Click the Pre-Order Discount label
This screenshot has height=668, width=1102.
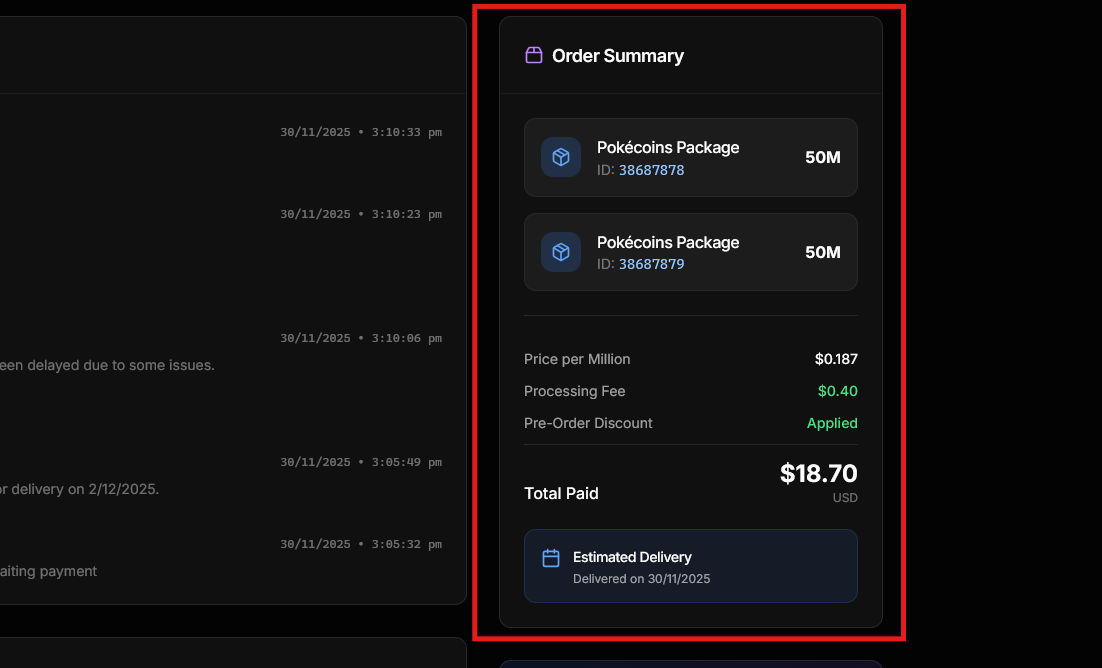(588, 423)
